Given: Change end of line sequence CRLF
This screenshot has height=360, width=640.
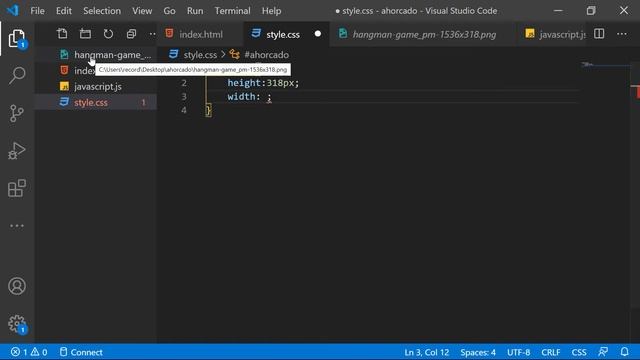Looking at the screenshot, I should (x=551, y=352).
